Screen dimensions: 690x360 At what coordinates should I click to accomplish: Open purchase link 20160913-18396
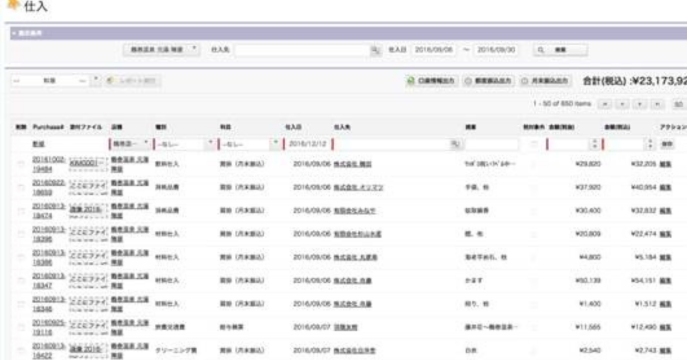[x=48, y=234]
